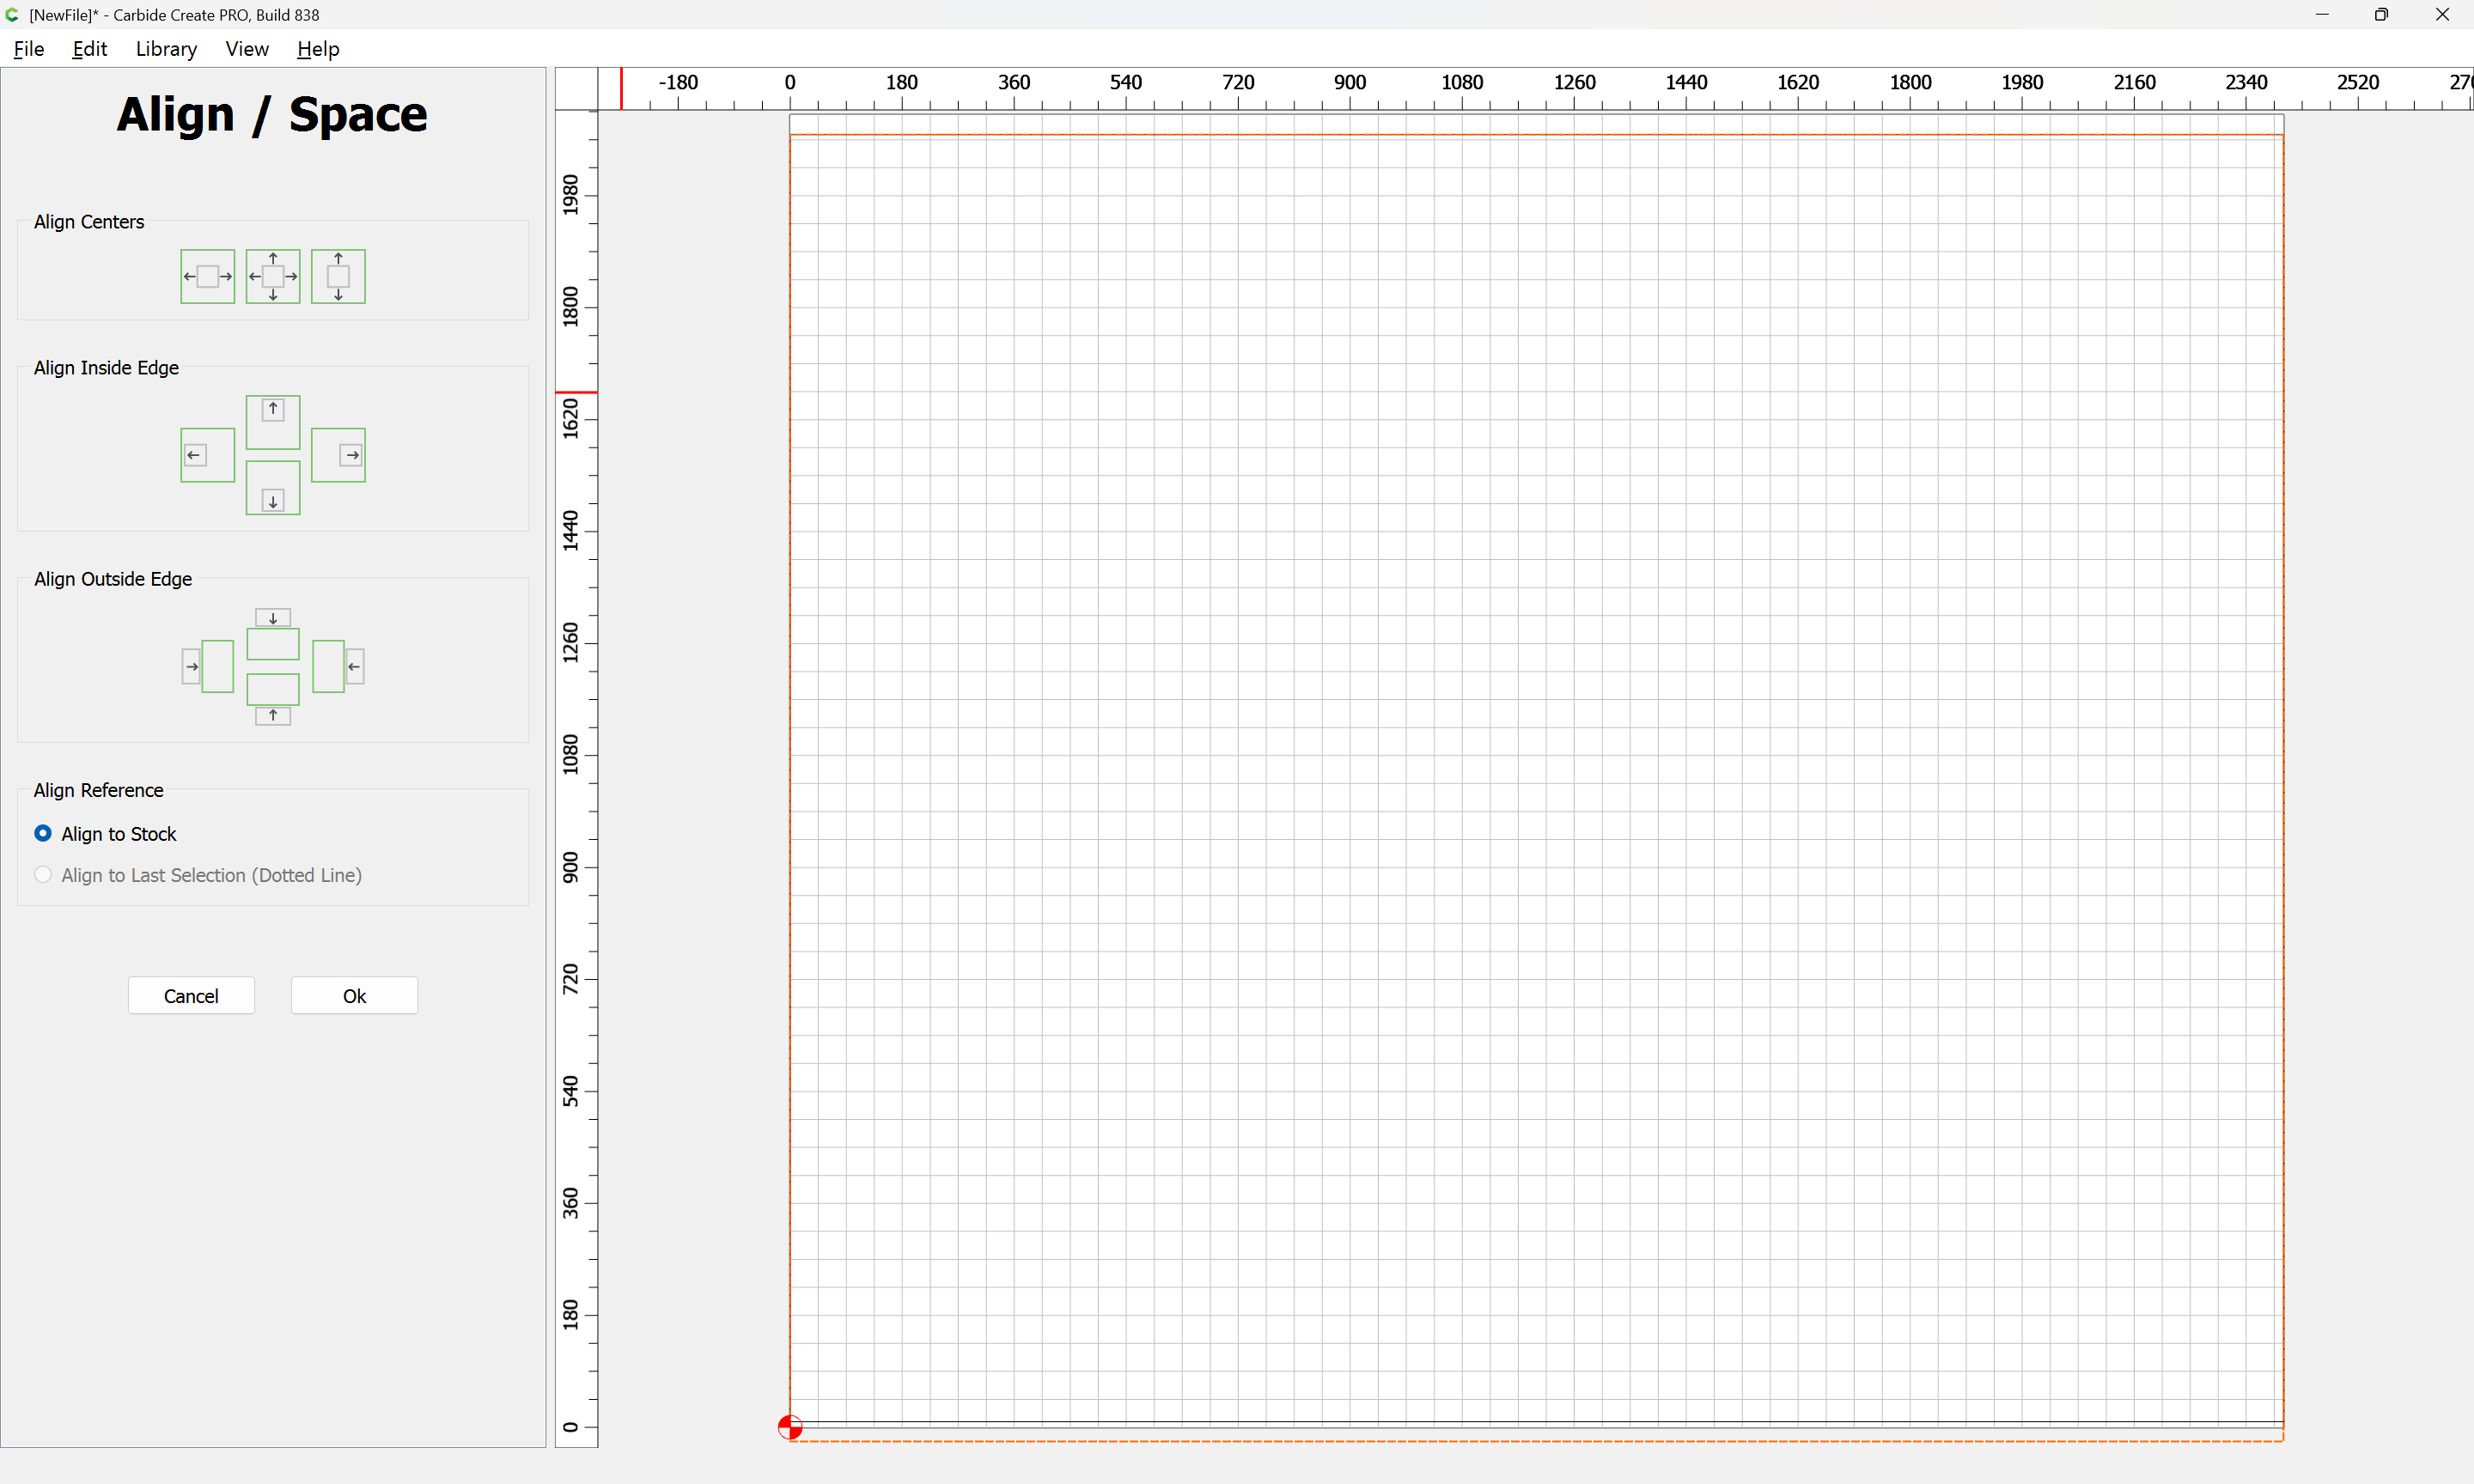This screenshot has width=2474, height=1484.
Task: Open the File menu
Action: (x=29, y=49)
